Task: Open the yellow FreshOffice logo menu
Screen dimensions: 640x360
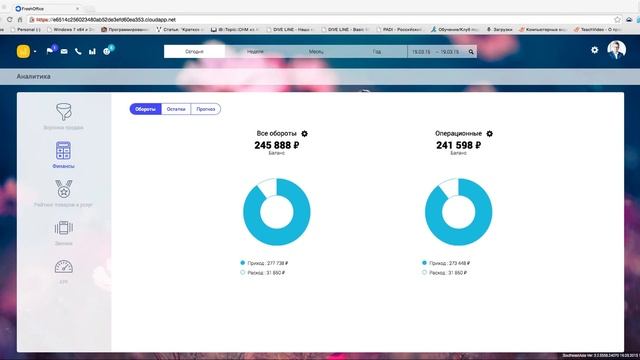Action: [23, 51]
